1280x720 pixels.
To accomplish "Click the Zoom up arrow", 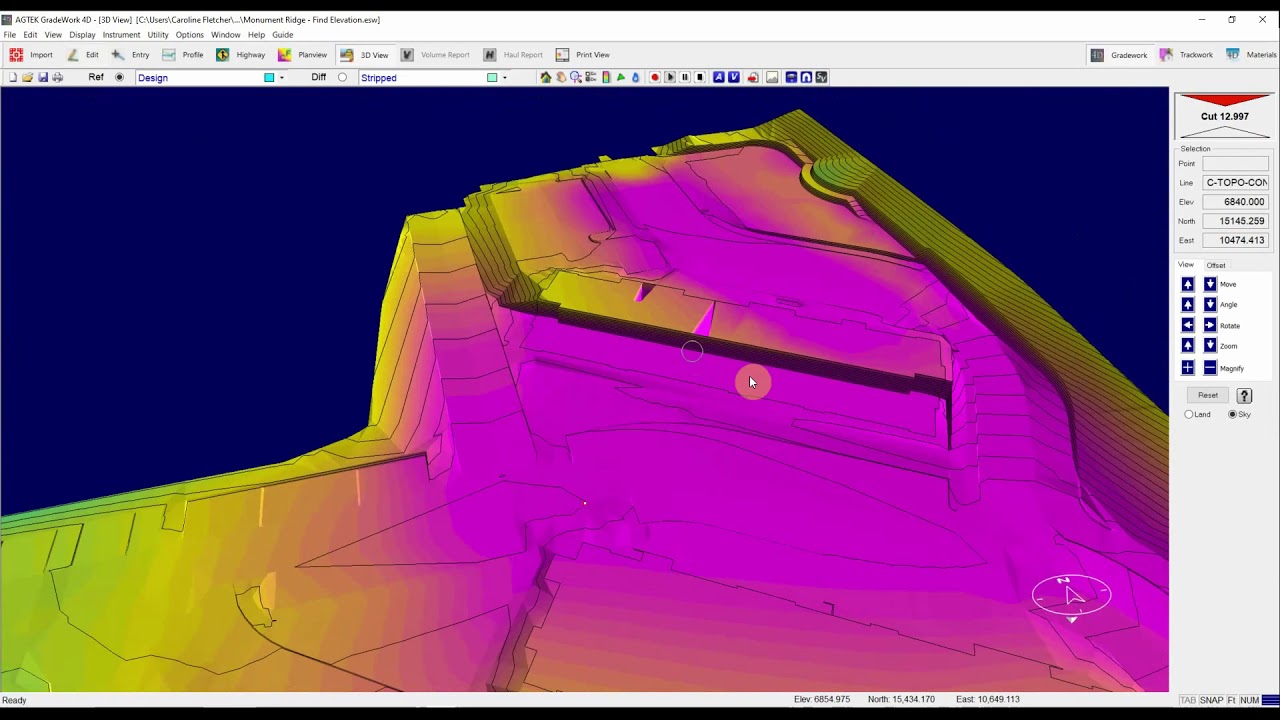I will pos(1188,345).
